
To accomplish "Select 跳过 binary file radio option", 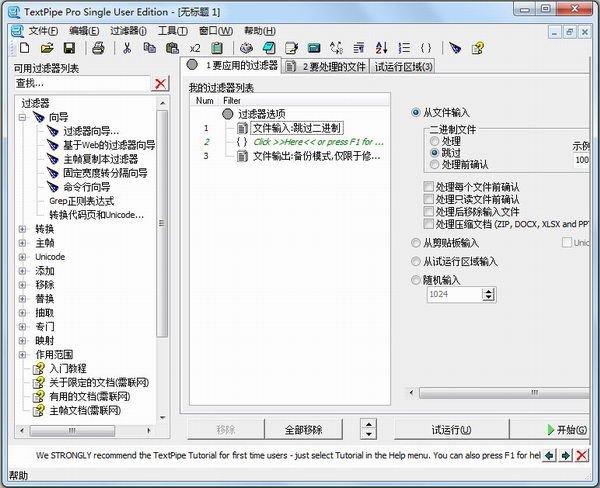I will pyautogui.click(x=434, y=153).
